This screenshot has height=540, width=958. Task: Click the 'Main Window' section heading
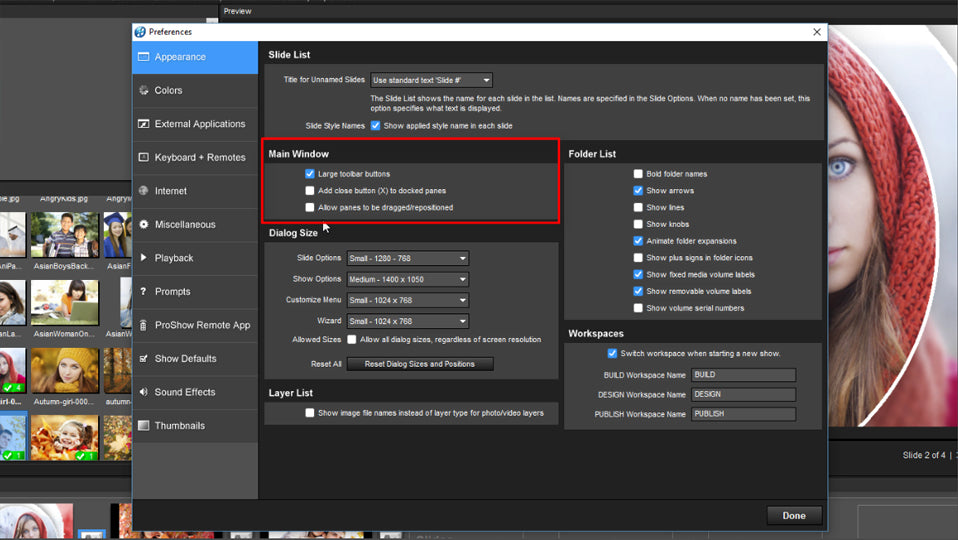299,154
